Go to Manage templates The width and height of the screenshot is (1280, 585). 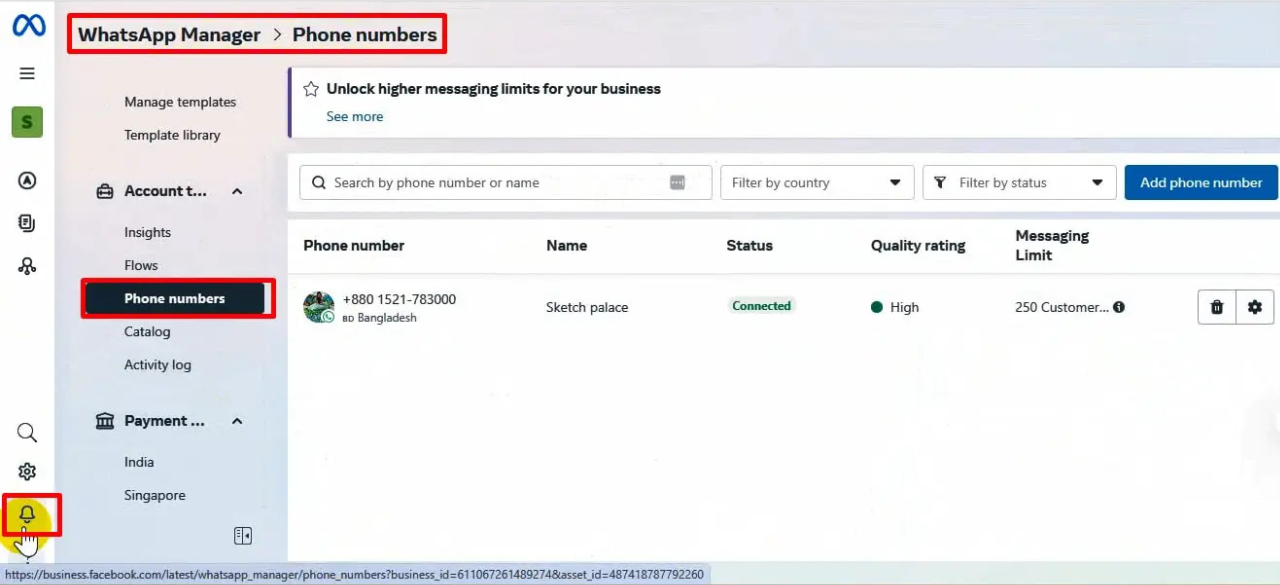180,102
